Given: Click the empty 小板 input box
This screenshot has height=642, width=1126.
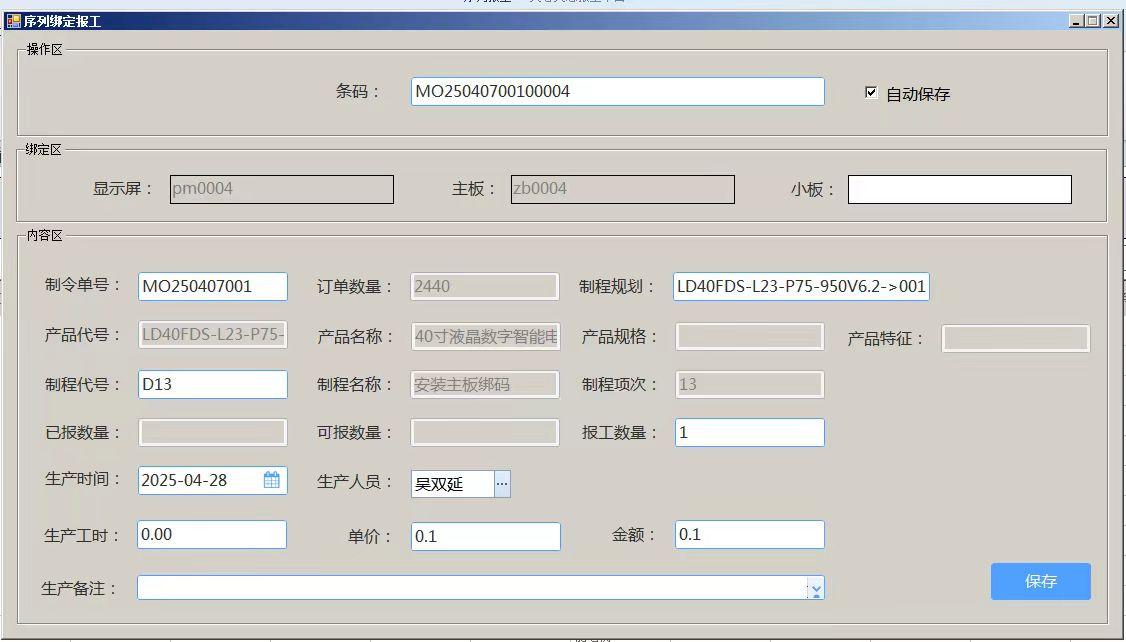Looking at the screenshot, I should 959,189.
